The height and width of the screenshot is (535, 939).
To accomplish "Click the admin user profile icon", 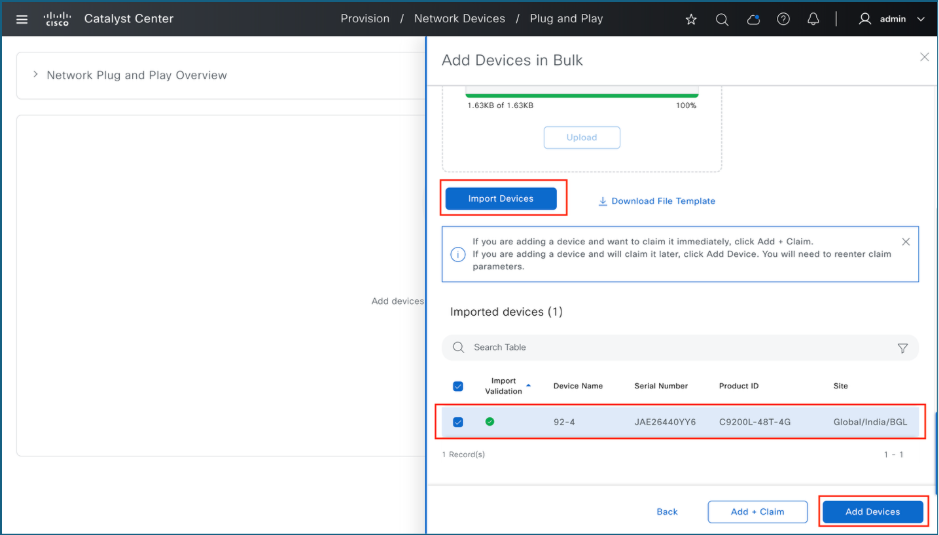I will coord(864,19).
